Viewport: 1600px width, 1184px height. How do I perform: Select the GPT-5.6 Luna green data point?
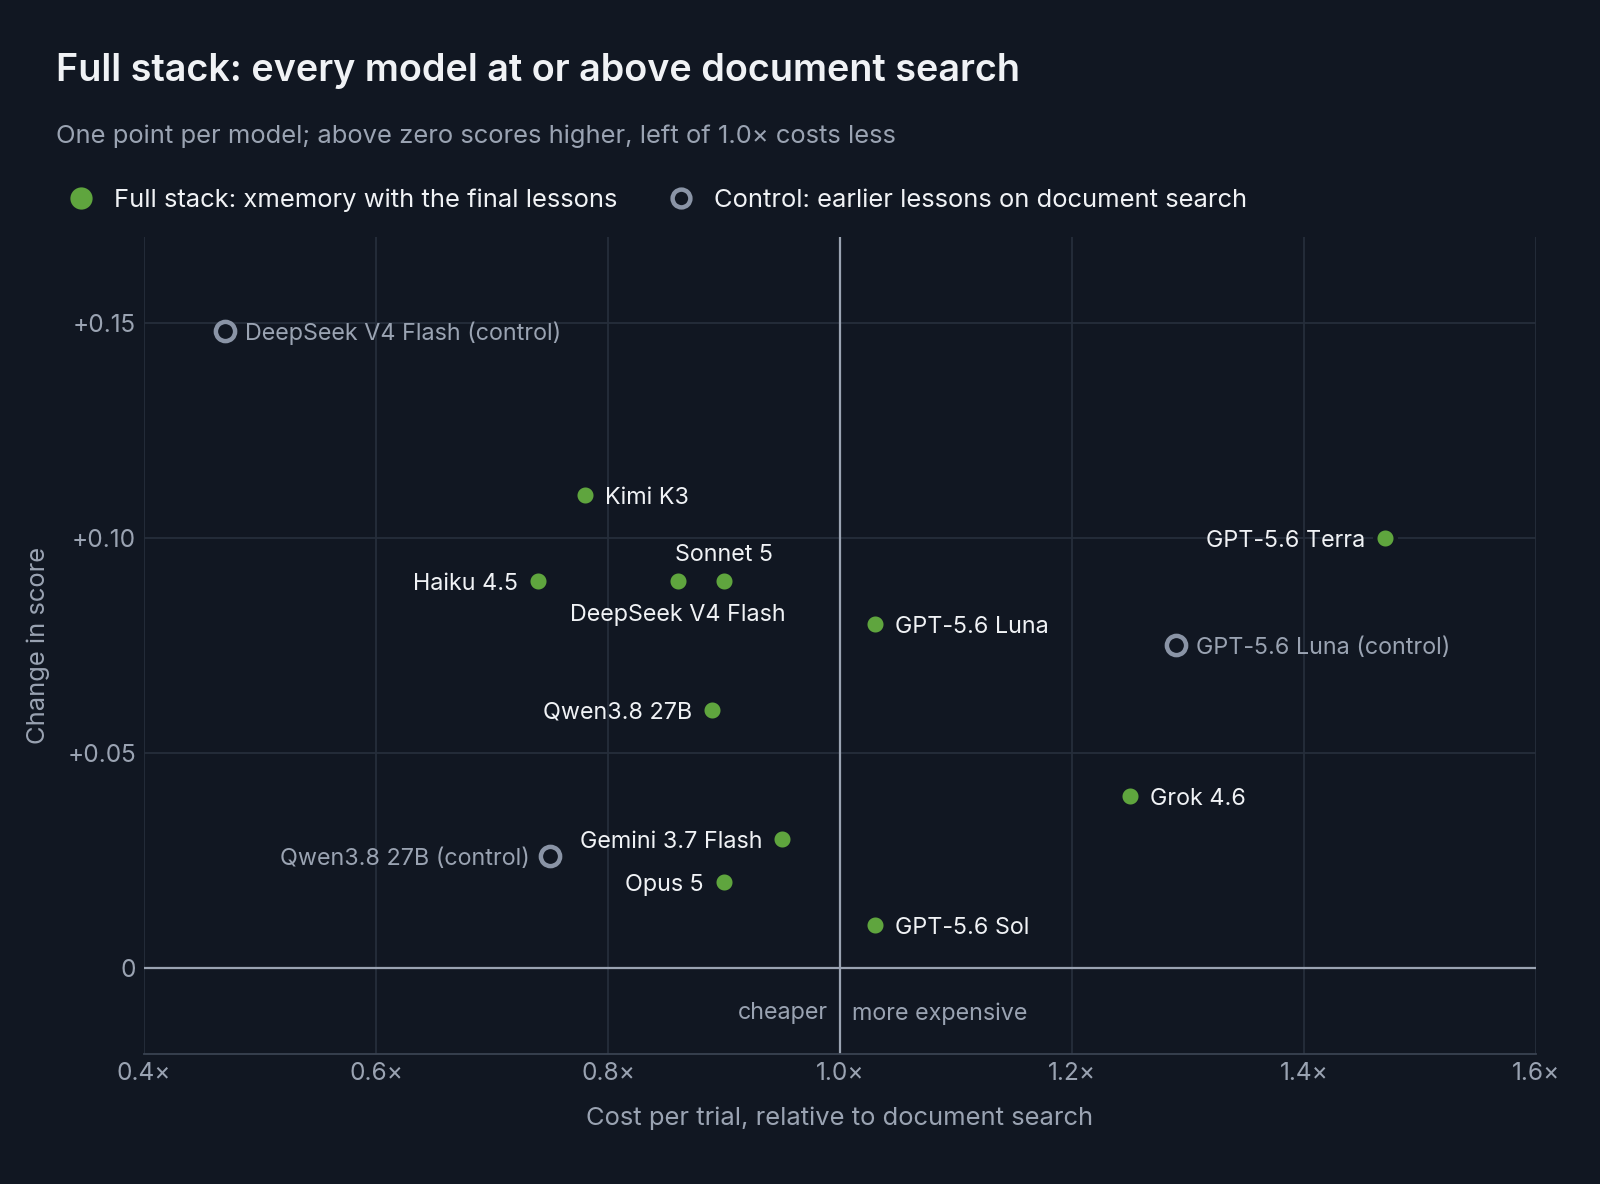click(x=876, y=625)
